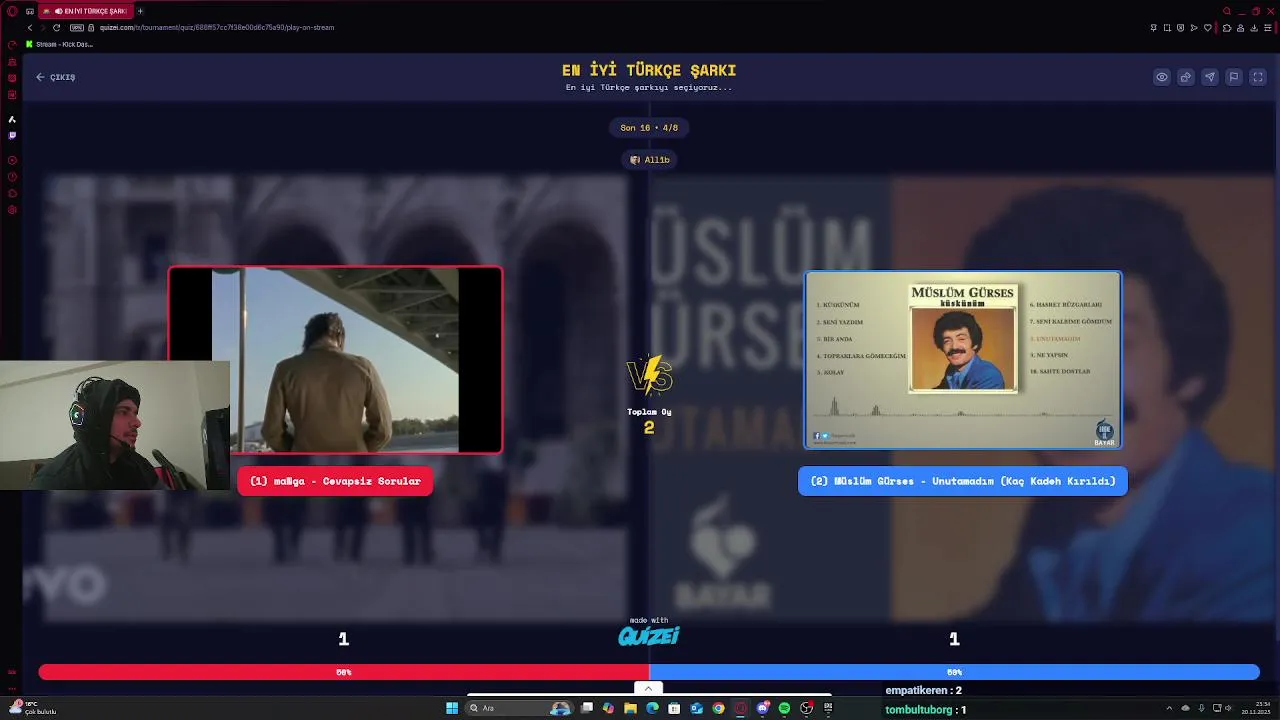Open the easy setup sliders icon

click(1268, 27)
